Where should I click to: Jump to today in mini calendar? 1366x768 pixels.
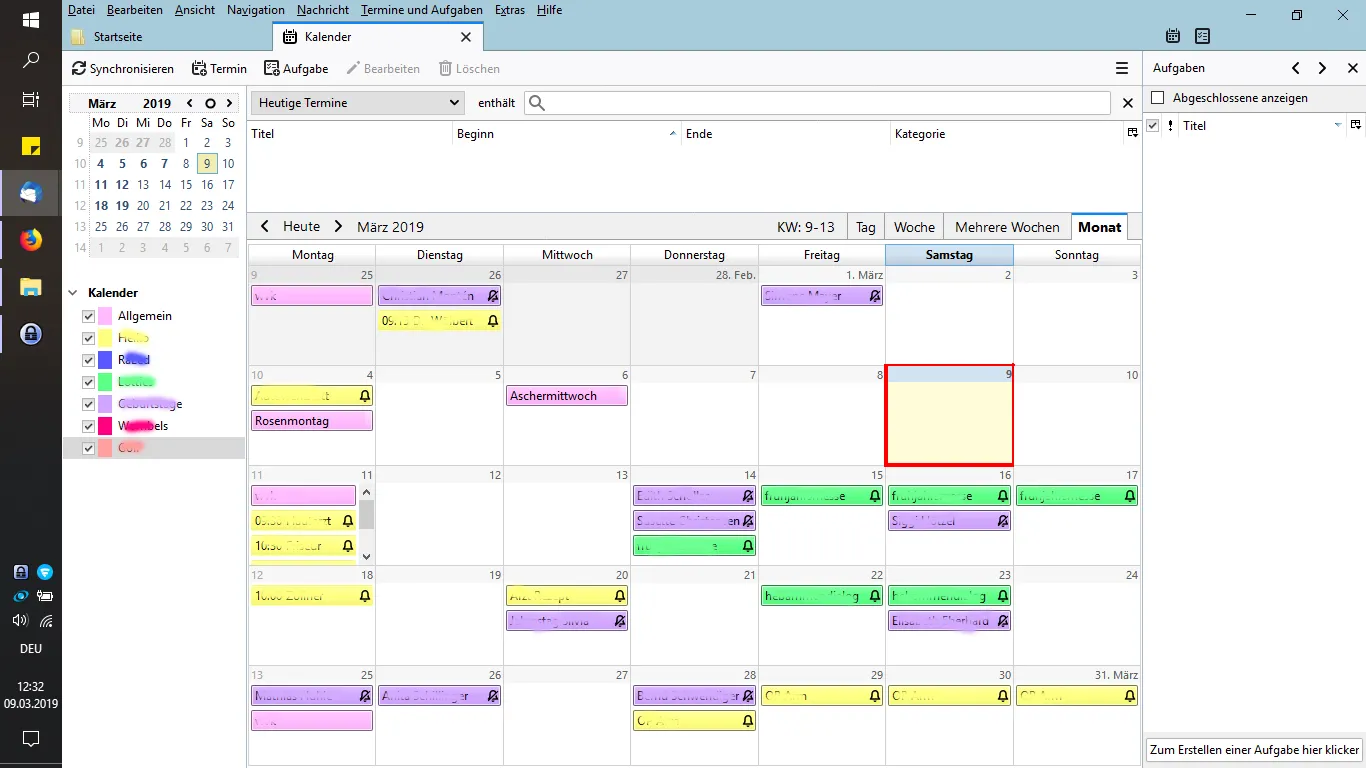[x=210, y=103]
